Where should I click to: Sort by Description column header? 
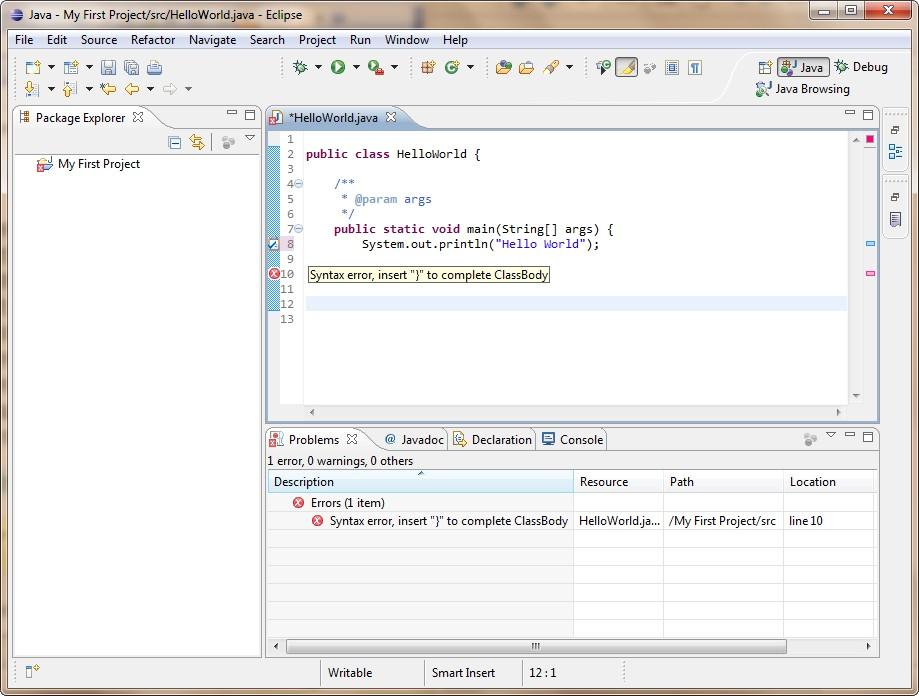[420, 482]
